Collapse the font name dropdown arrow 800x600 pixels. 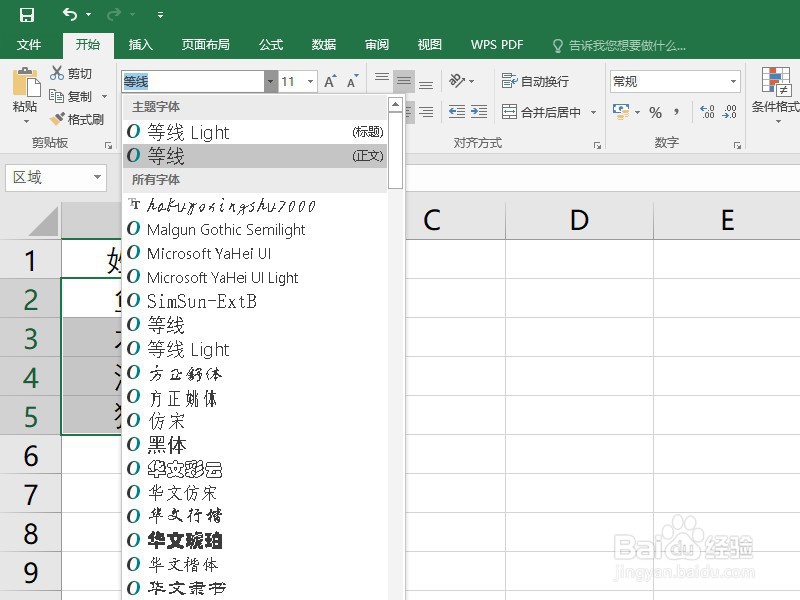pyautogui.click(x=270, y=82)
